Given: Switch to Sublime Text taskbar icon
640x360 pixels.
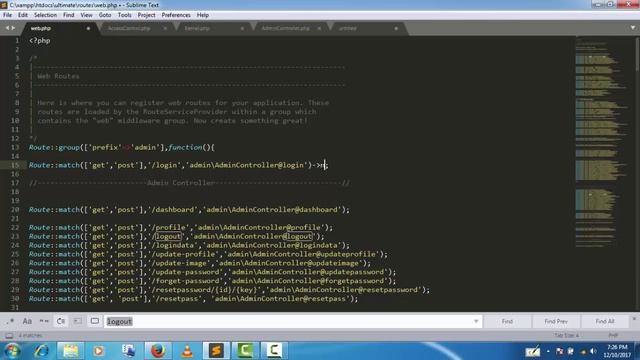Looking at the screenshot, I should tap(216, 351).
